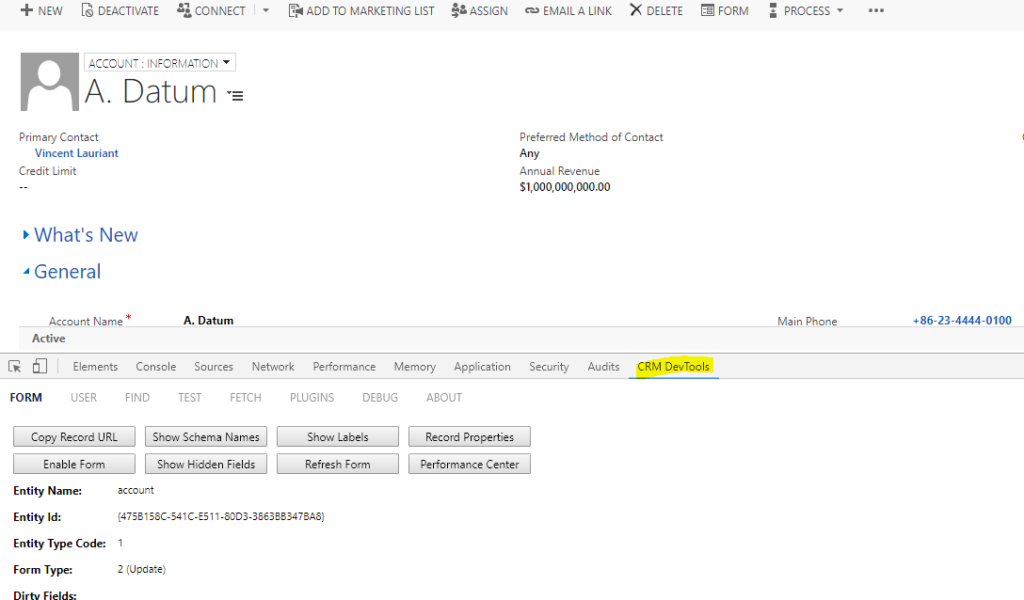Select the FETCH sub-tab
This screenshot has width=1024, height=600.
point(246,398)
